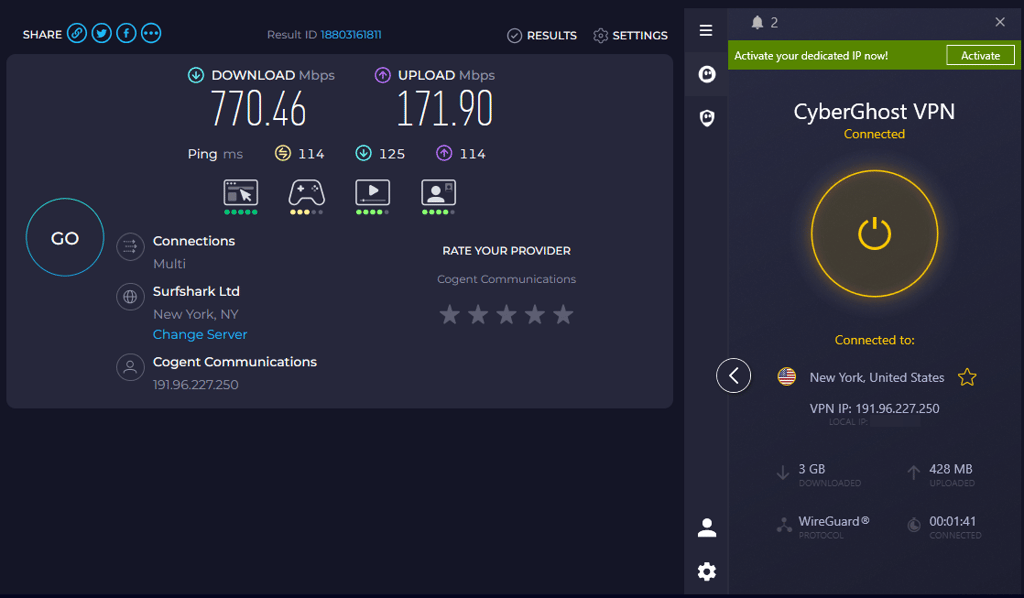Open Result ID 18803161811 link
This screenshot has width=1024, height=598.
tap(351, 35)
